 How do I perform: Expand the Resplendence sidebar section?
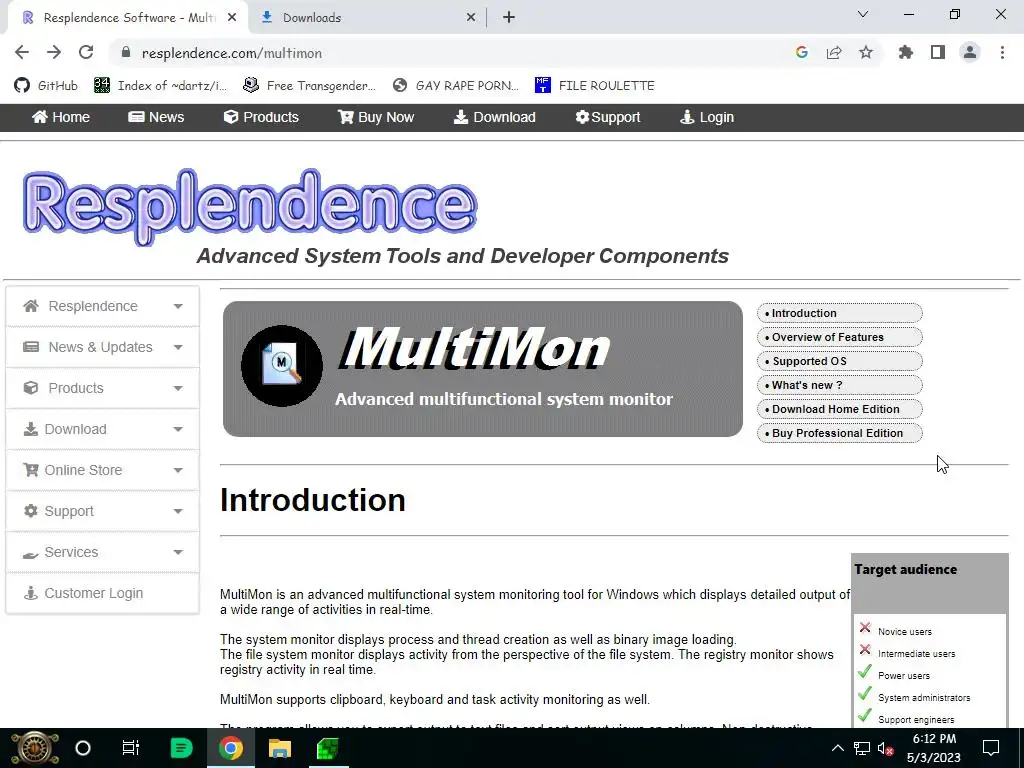pyautogui.click(x=103, y=306)
